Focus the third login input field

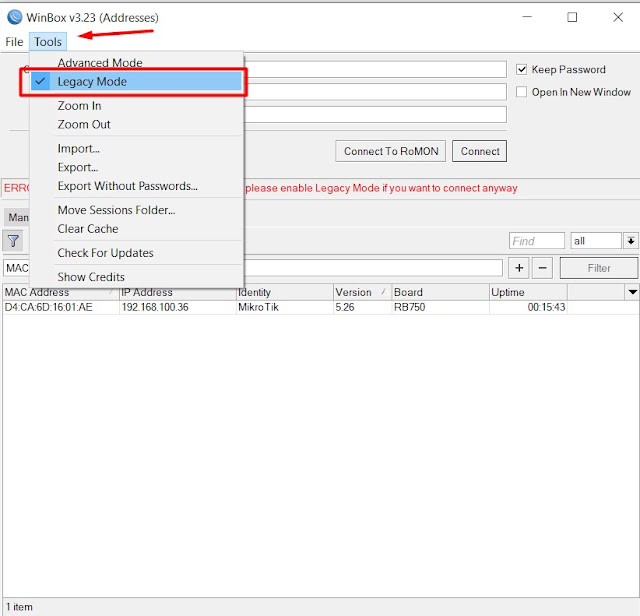pos(376,114)
